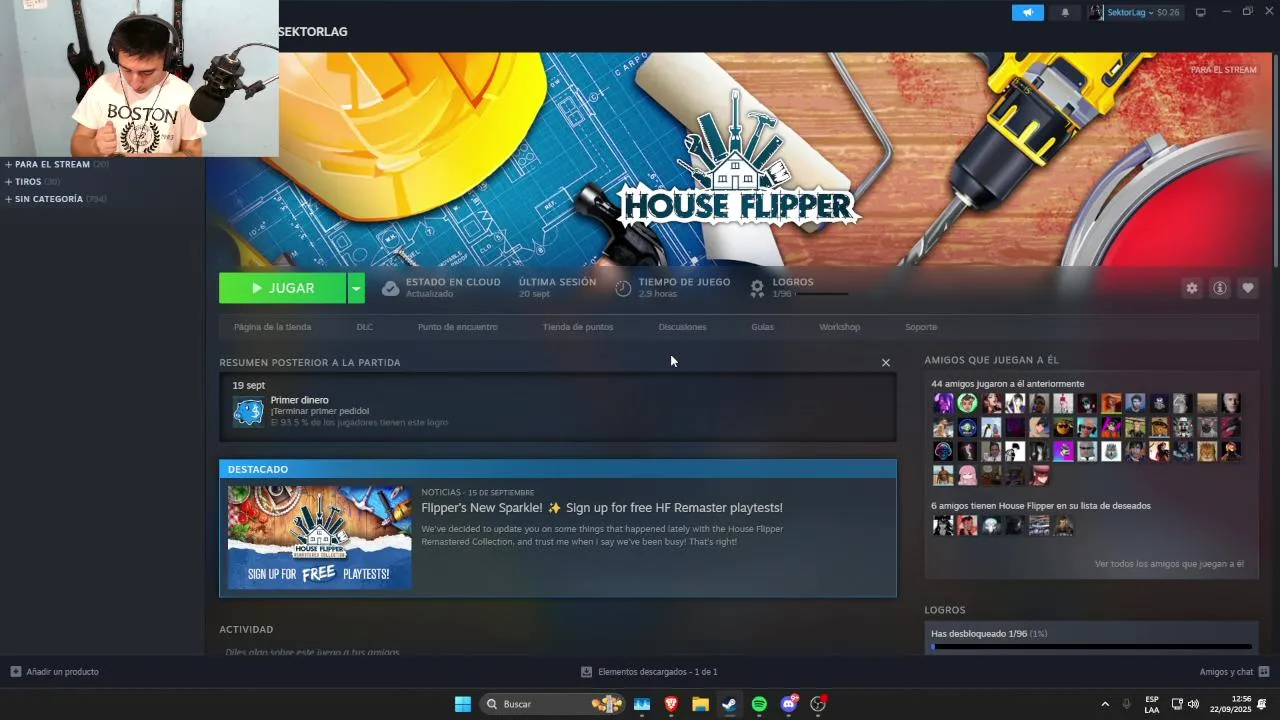Click the Tiempo de Juego clock icon
Viewport: 1280px width, 720px height.
(x=623, y=288)
